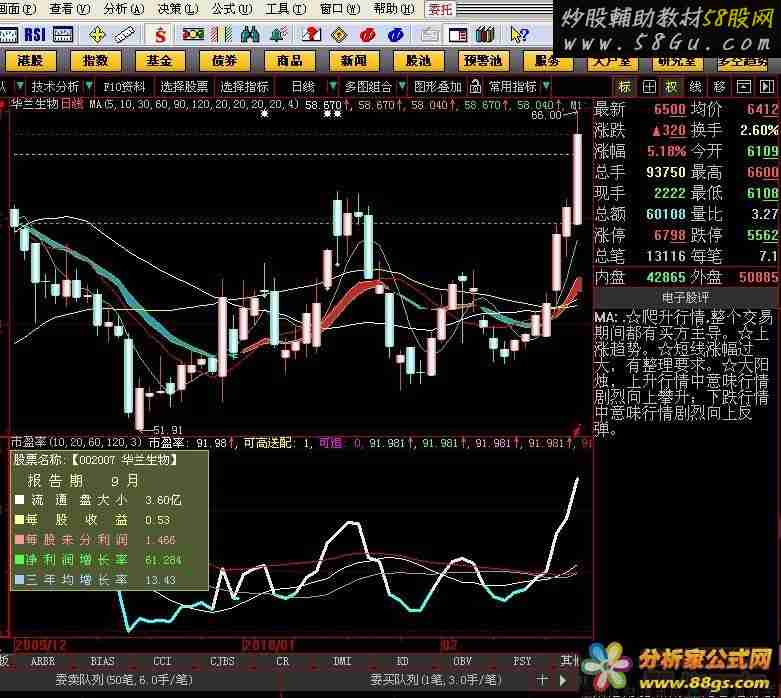Open the 决策(L) menu
The image size is (781, 698).
178,8
